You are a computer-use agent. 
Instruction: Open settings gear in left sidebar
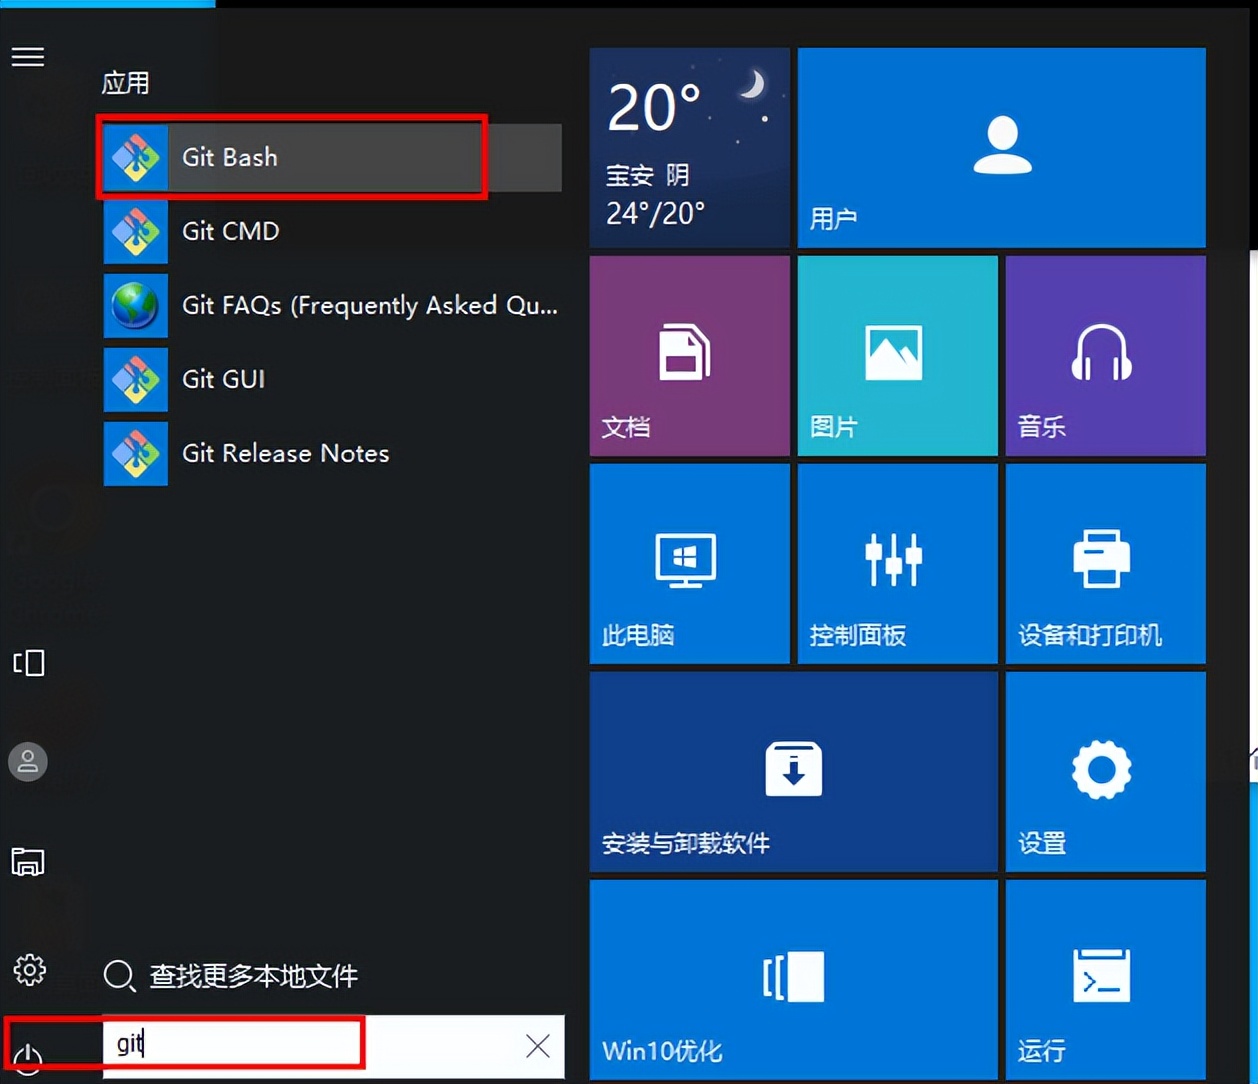tap(29, 969)
